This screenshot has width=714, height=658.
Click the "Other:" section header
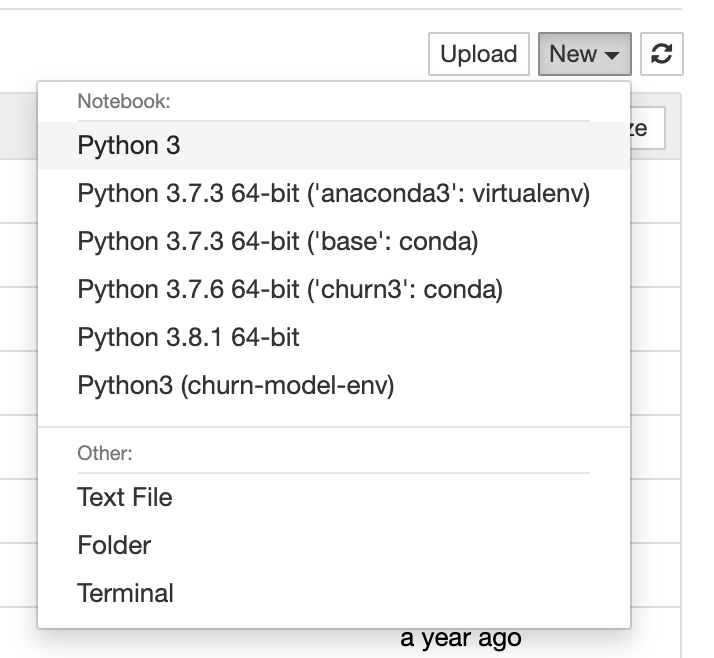tap(105, 453)
